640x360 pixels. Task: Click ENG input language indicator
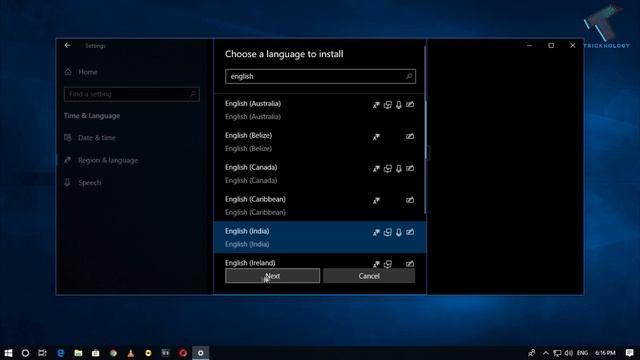pos(582,353)
